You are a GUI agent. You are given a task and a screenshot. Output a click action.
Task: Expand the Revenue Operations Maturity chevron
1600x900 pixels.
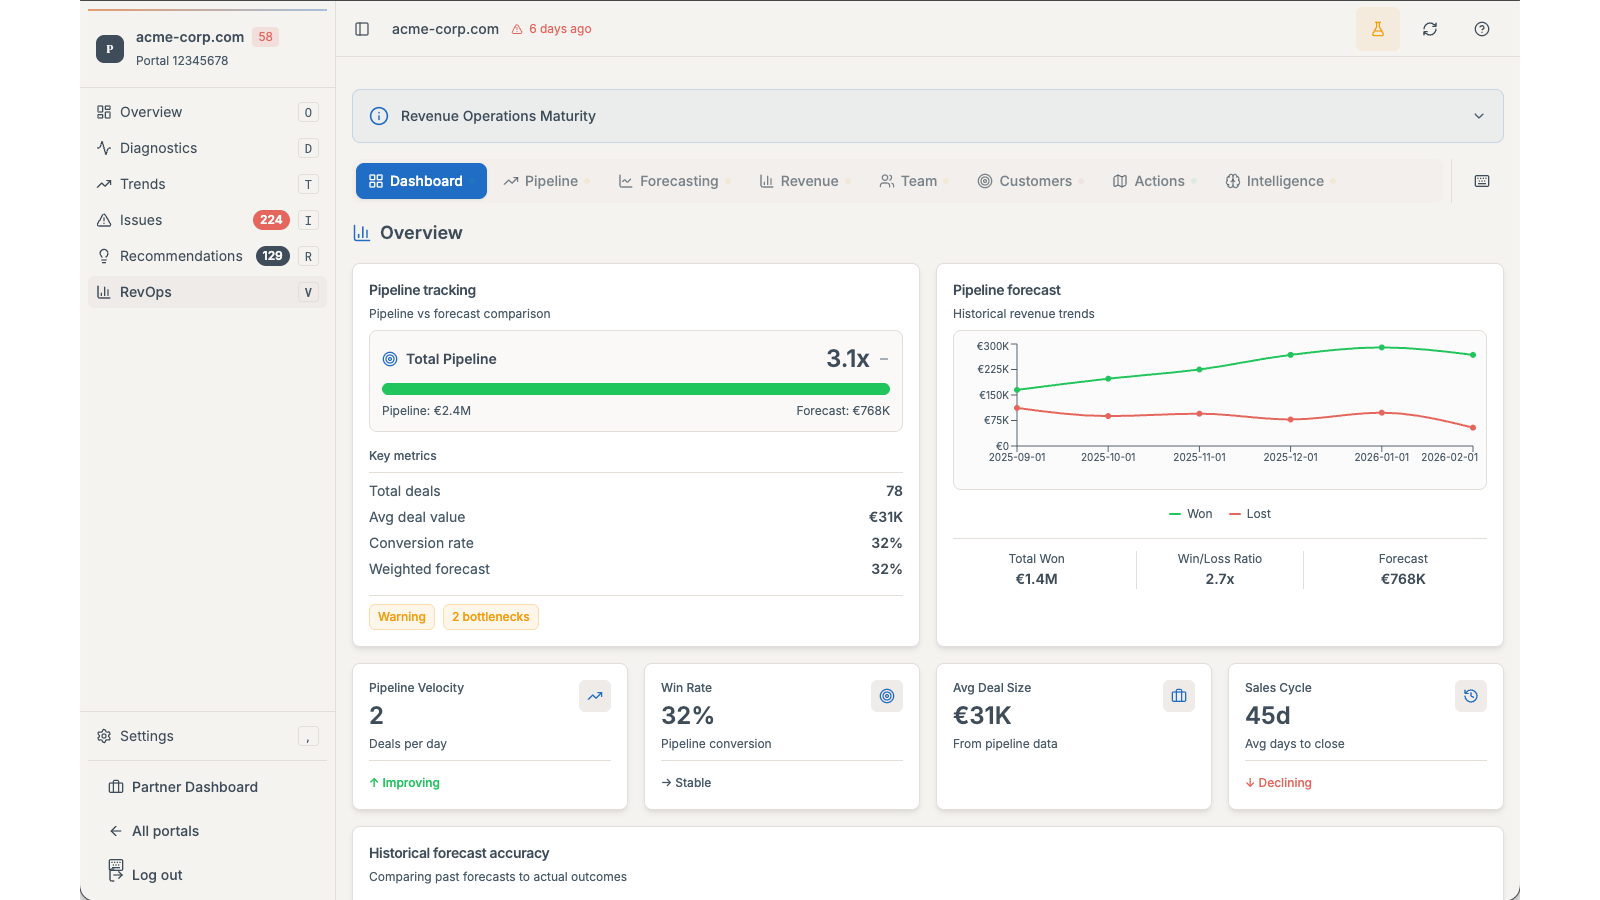click(1479, 116)
